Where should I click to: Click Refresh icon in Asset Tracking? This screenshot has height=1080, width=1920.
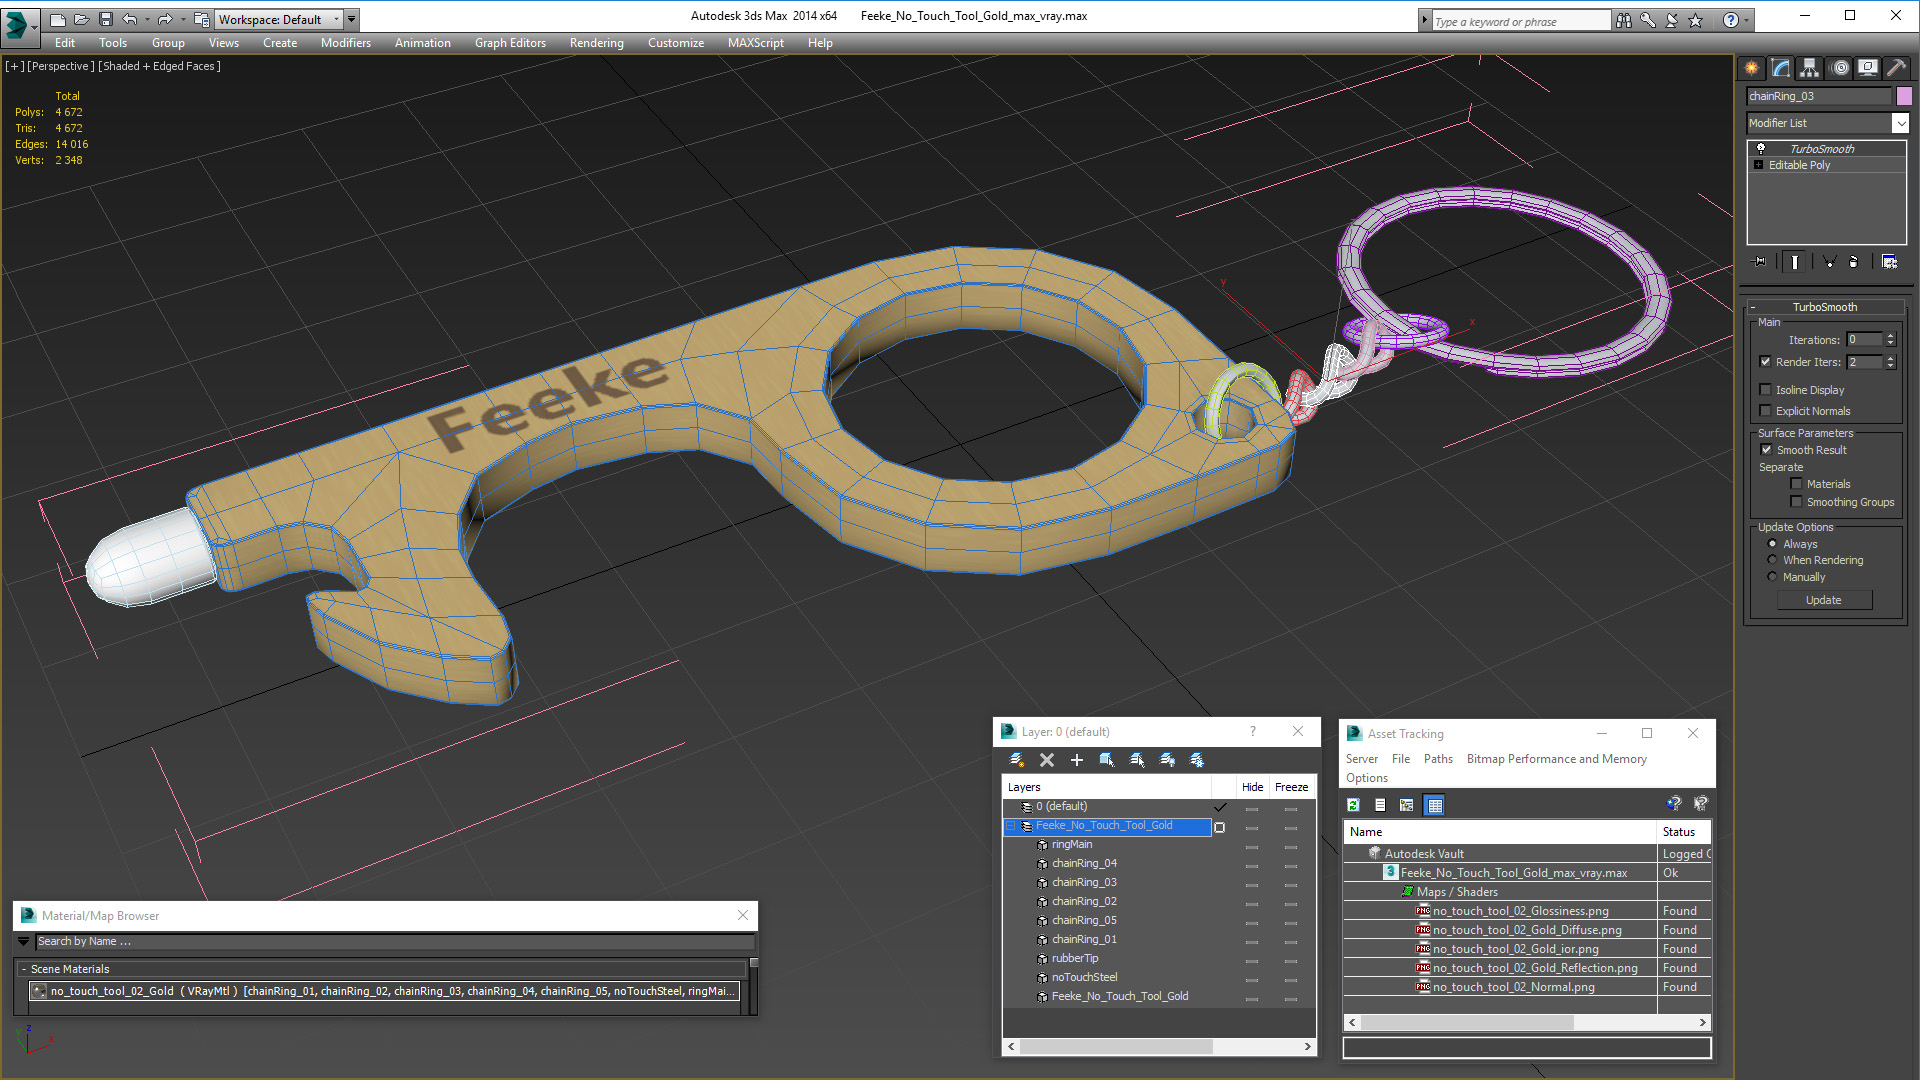[1353, 805]
